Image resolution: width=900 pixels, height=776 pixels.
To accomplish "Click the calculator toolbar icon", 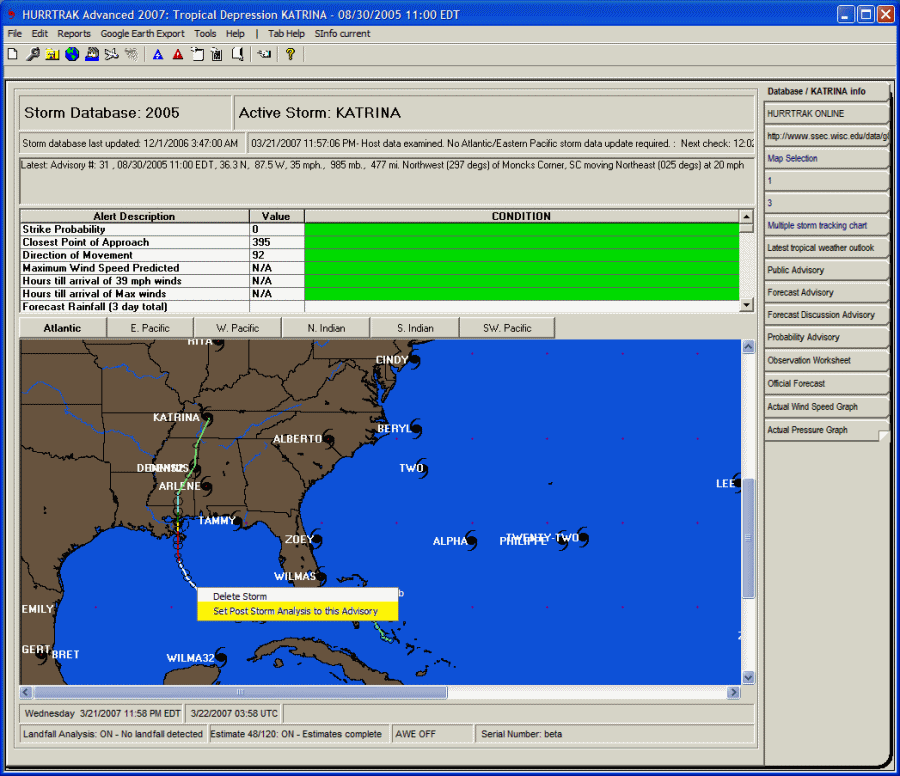I will click(217, 55).
